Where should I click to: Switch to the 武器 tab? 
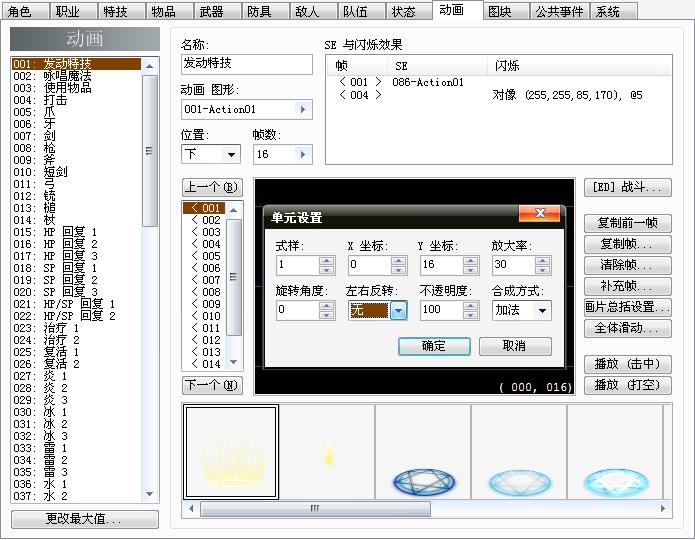pyautogui.click(x=216, y=11)
